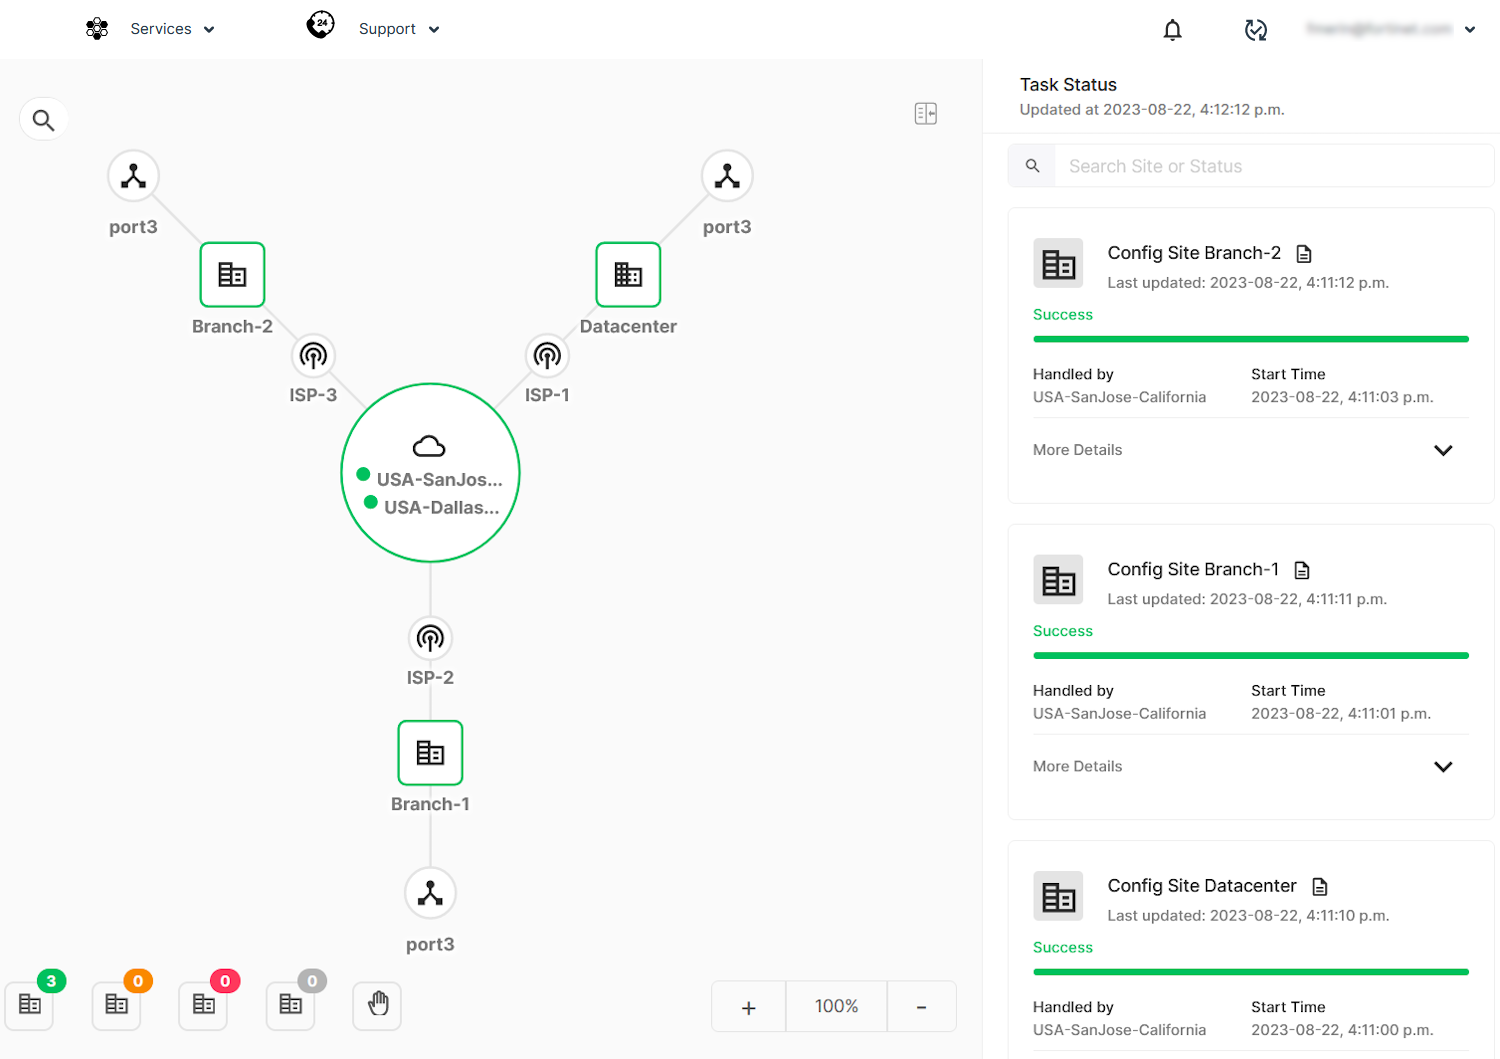
Task: Zoom in with the plus button
Action: 748,1007
